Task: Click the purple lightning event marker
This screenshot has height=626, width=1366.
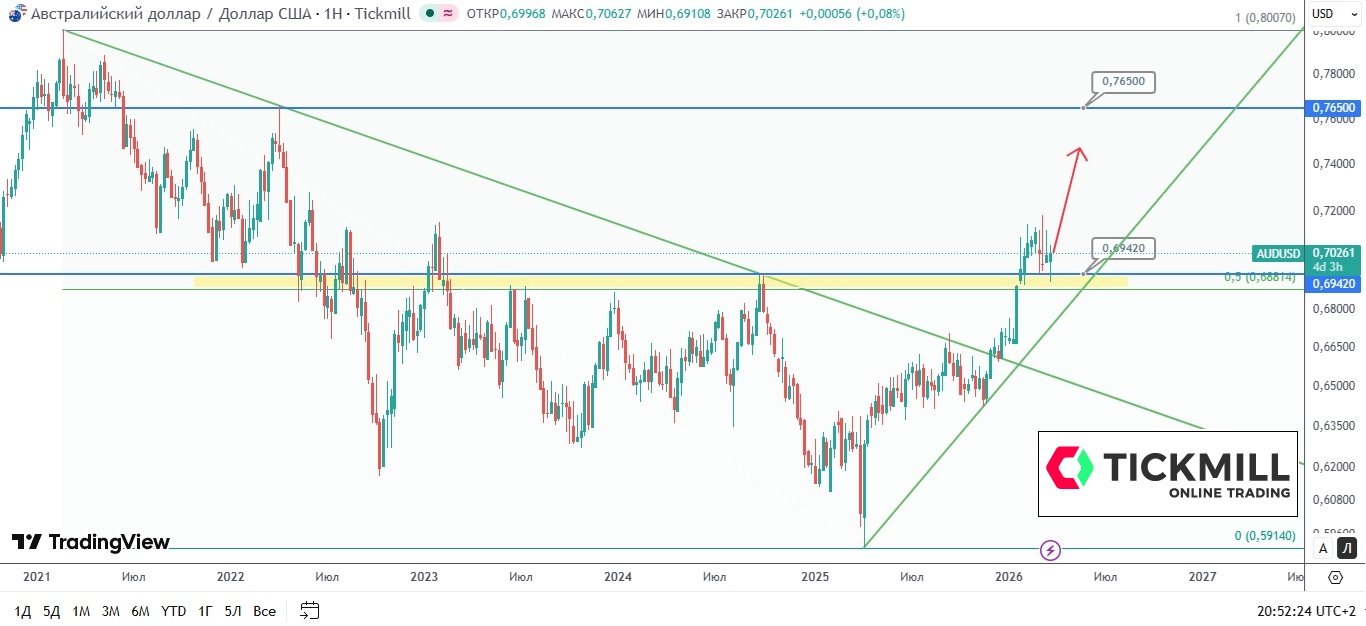Action: (x=1050, y=550)
